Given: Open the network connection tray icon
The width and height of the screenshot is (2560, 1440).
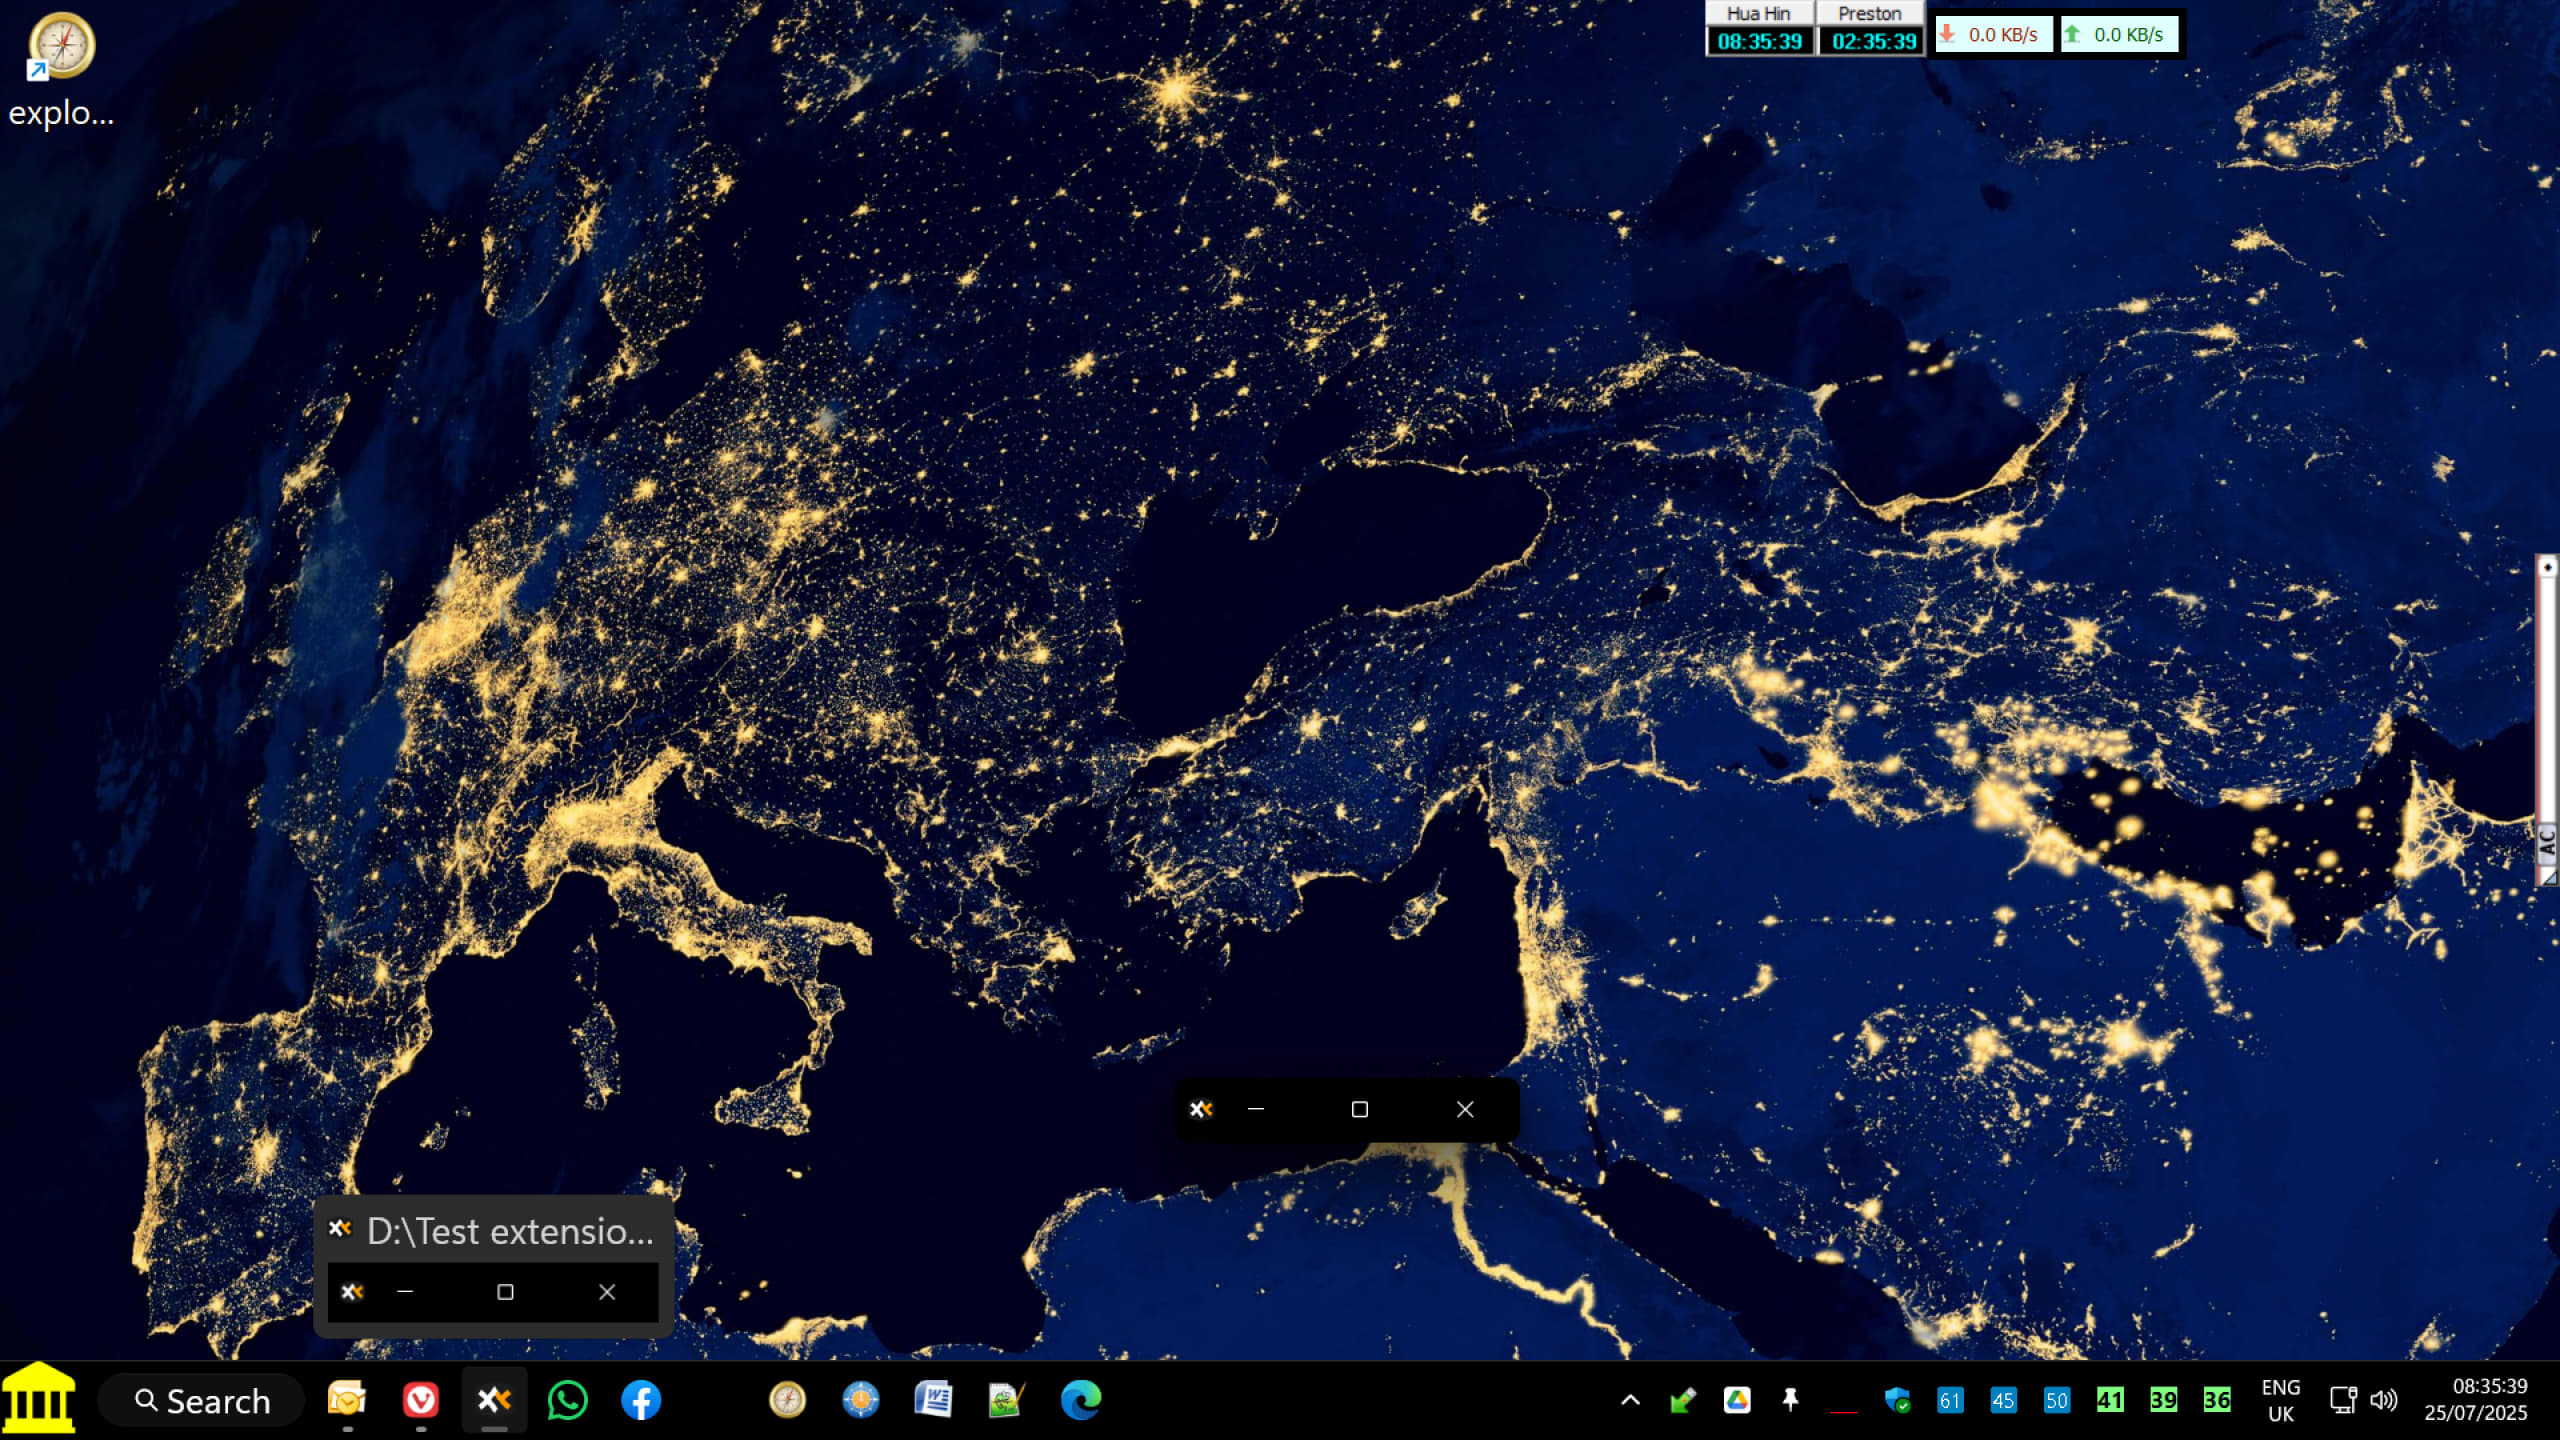Looking at the screenshot, I should (2342, 1400).
